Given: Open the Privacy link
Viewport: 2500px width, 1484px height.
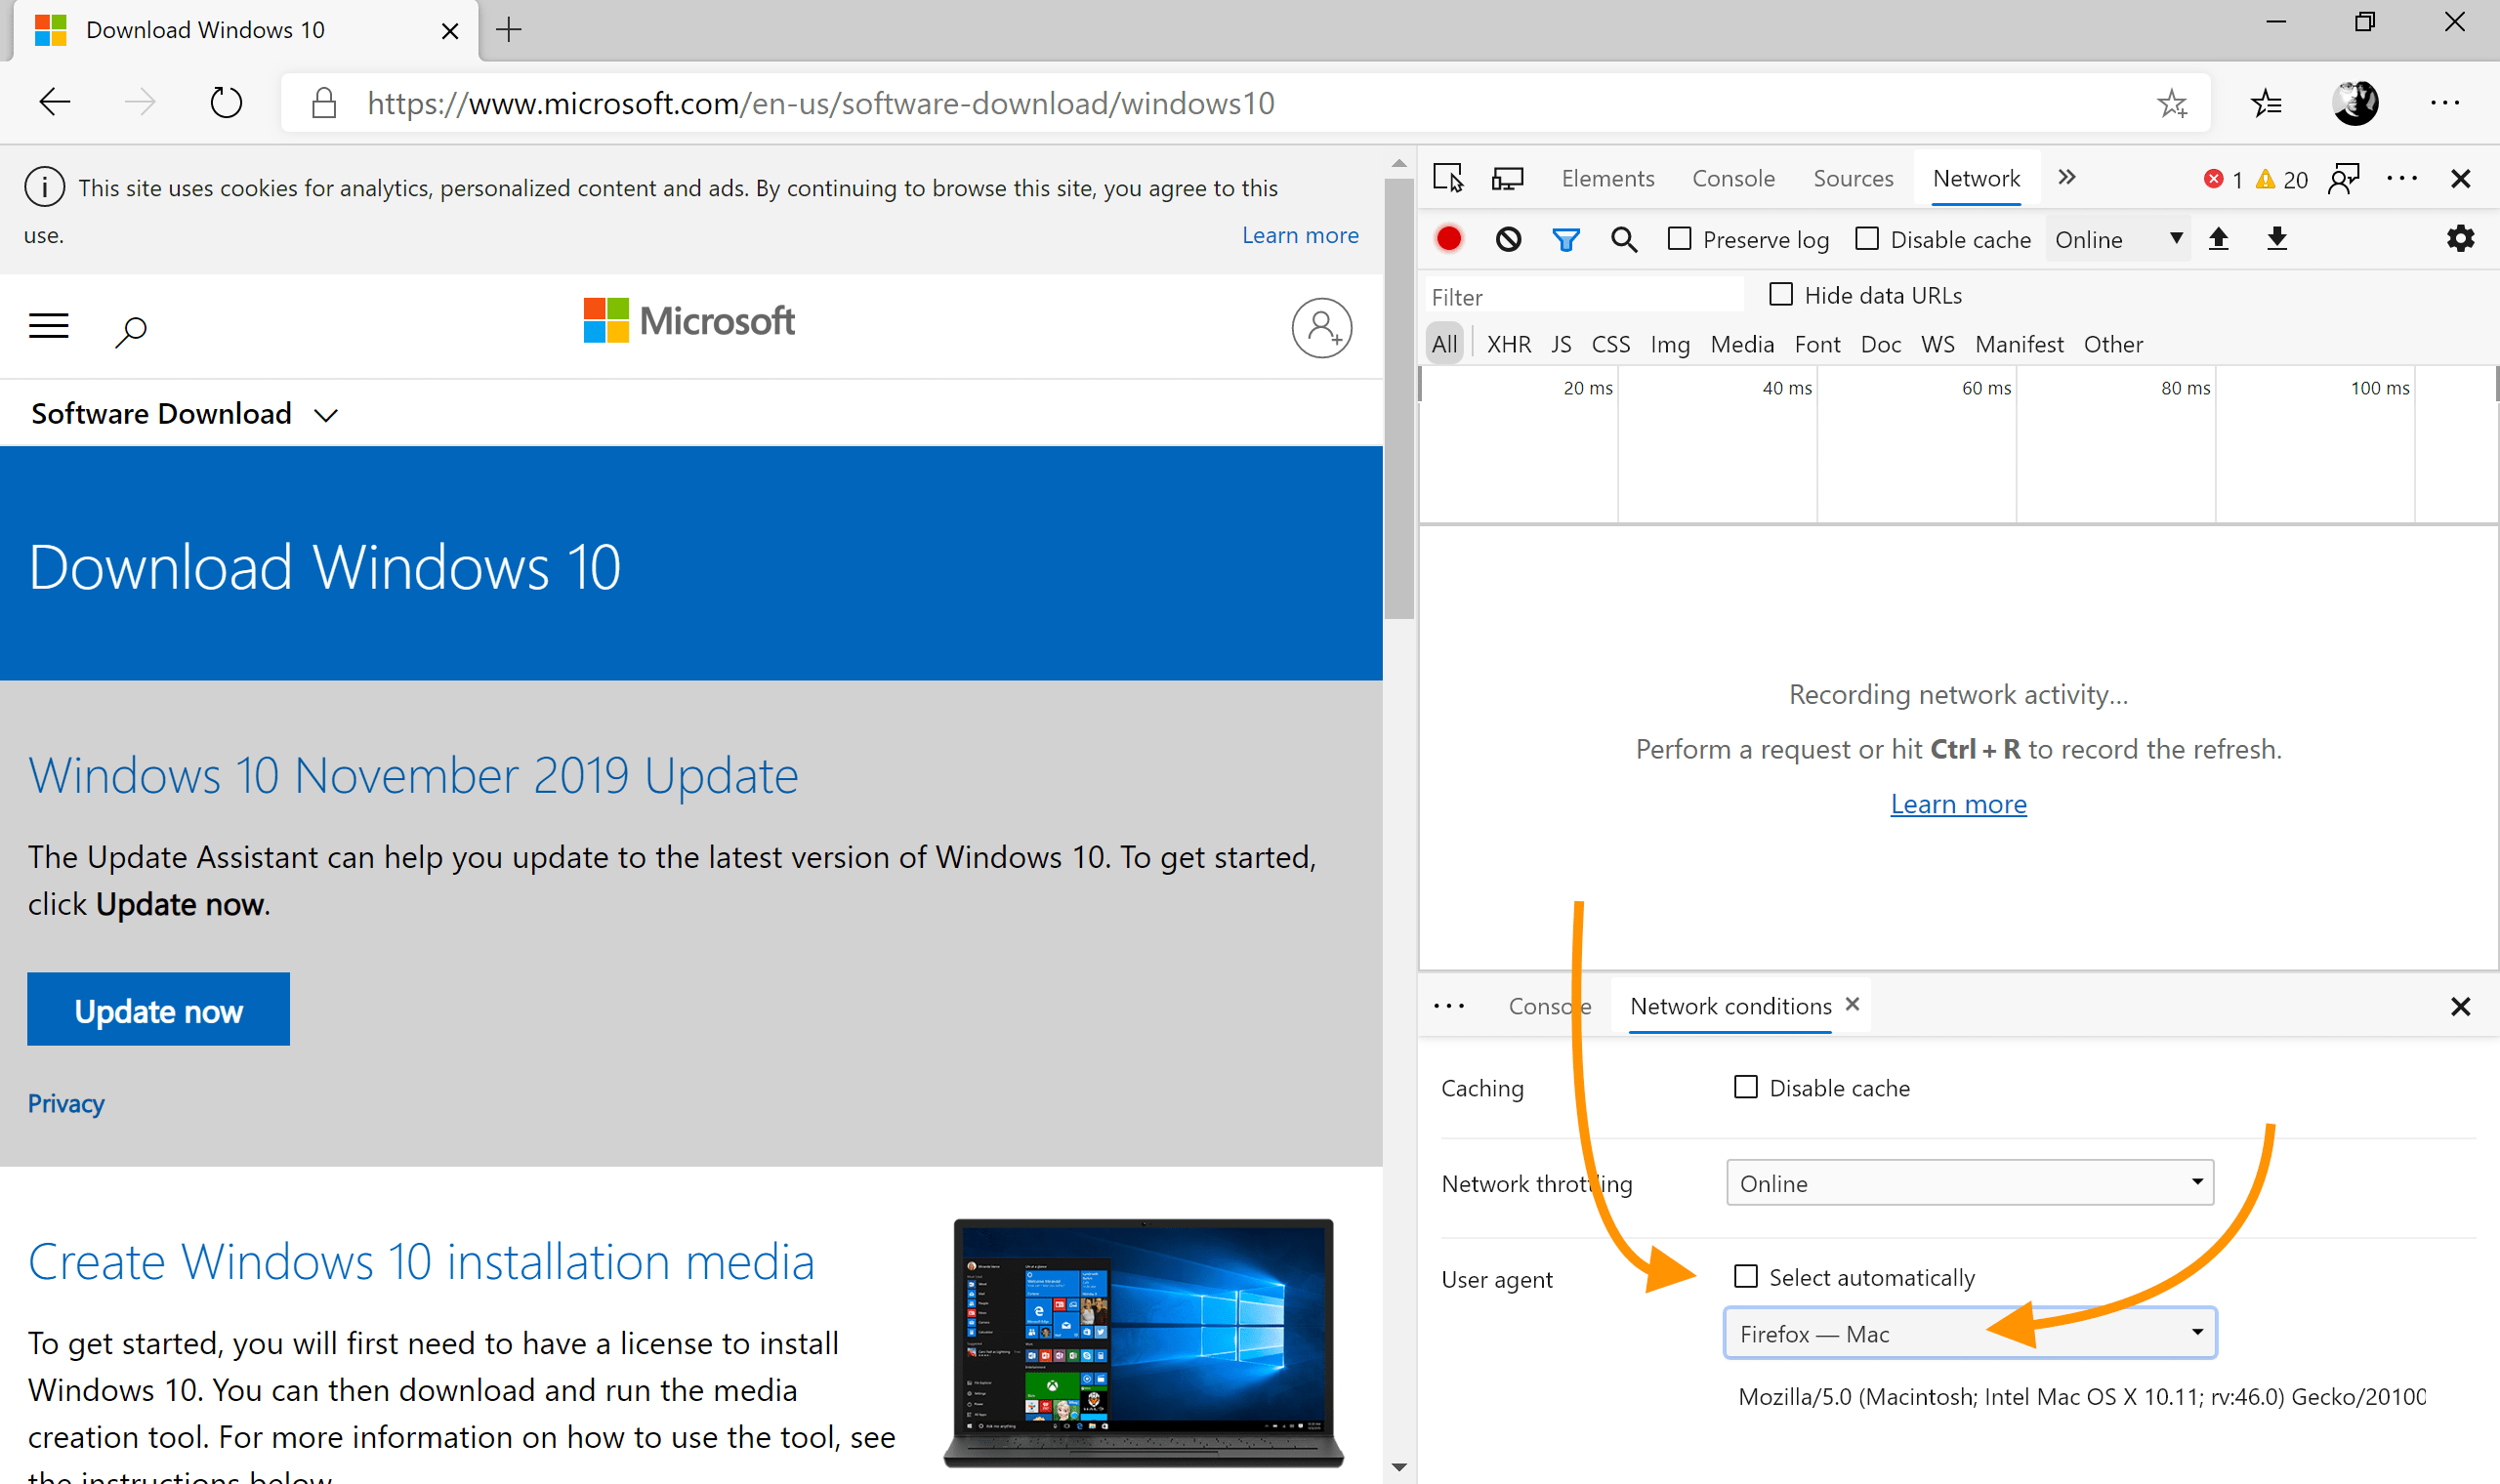Looking at the screenshot, I should click(66, 1103).
